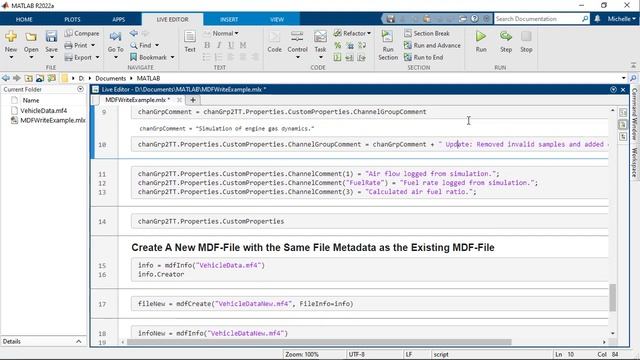This screenshot has height=360, width=640.
Task: Switch to the PLOTS tab
Action: 72,19
